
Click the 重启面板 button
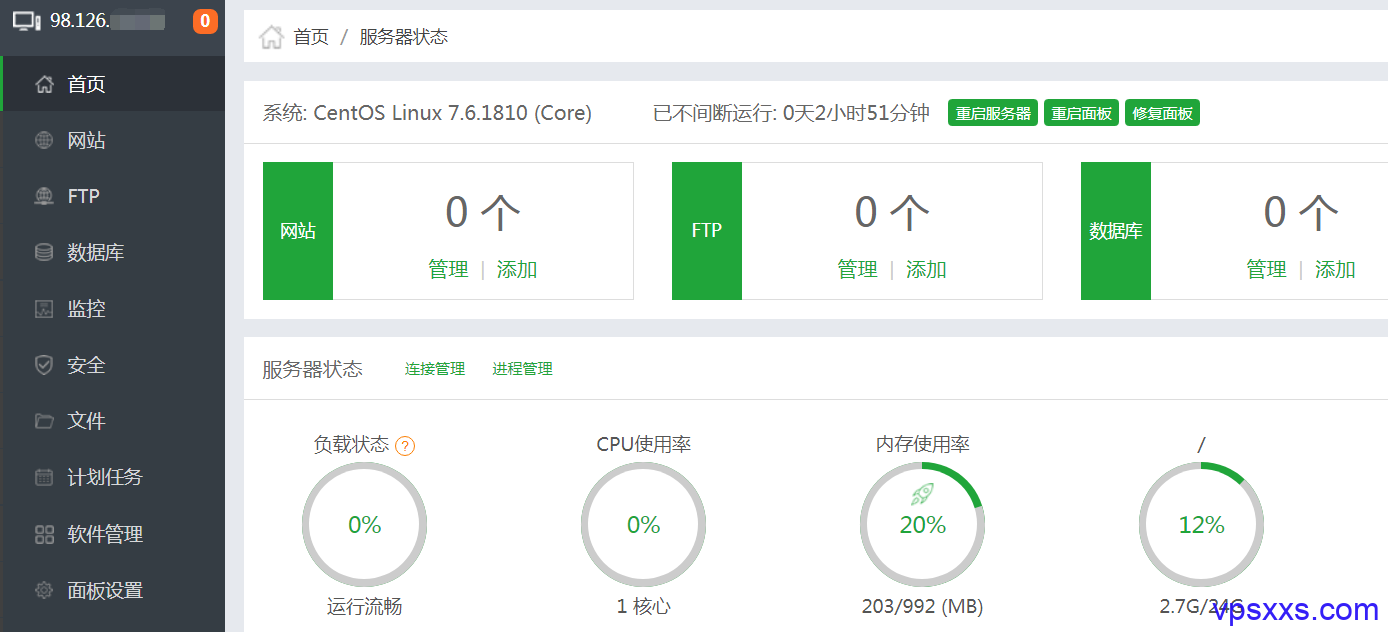pyautogui.click(x=1081, y=113)
